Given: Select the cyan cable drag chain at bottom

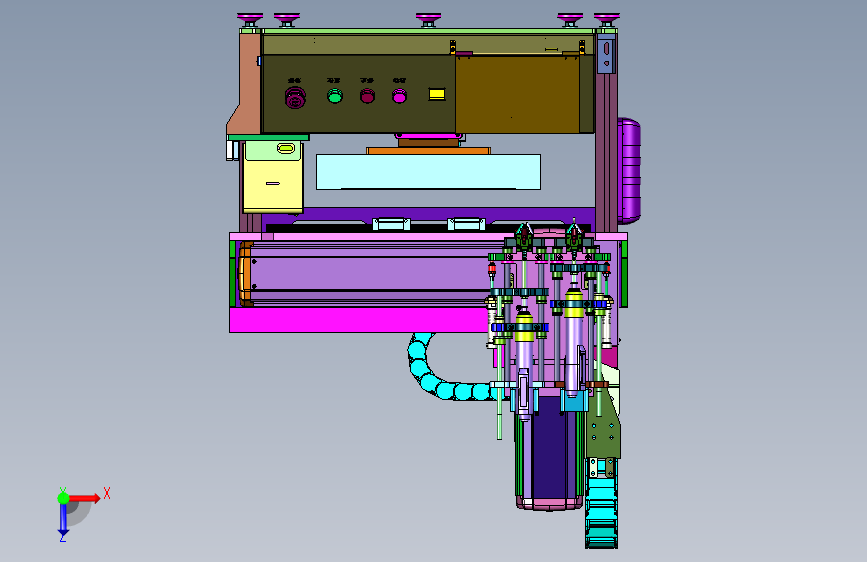Looking at the screenshot, I should [602, 512].
